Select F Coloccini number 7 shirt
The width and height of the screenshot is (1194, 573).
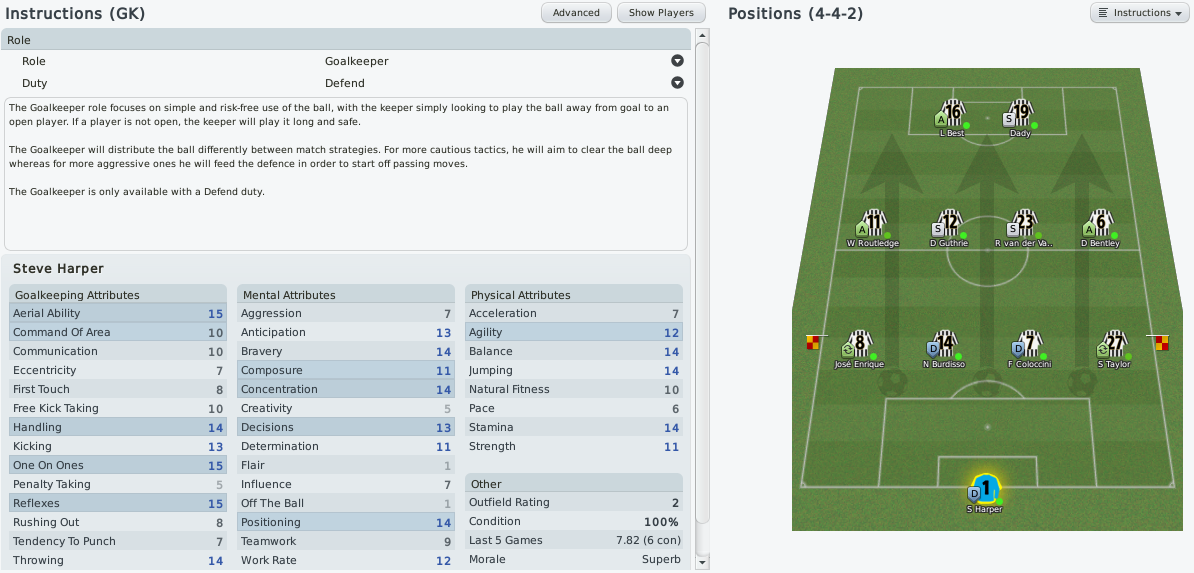point(1030,344)
